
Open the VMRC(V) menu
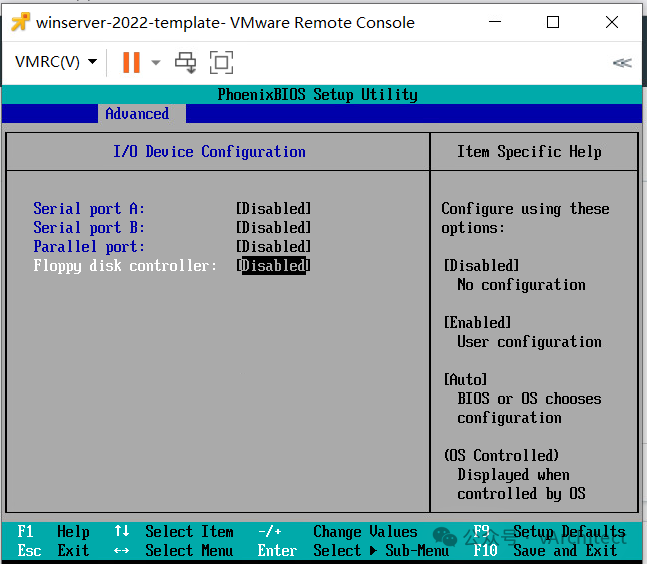56,62
